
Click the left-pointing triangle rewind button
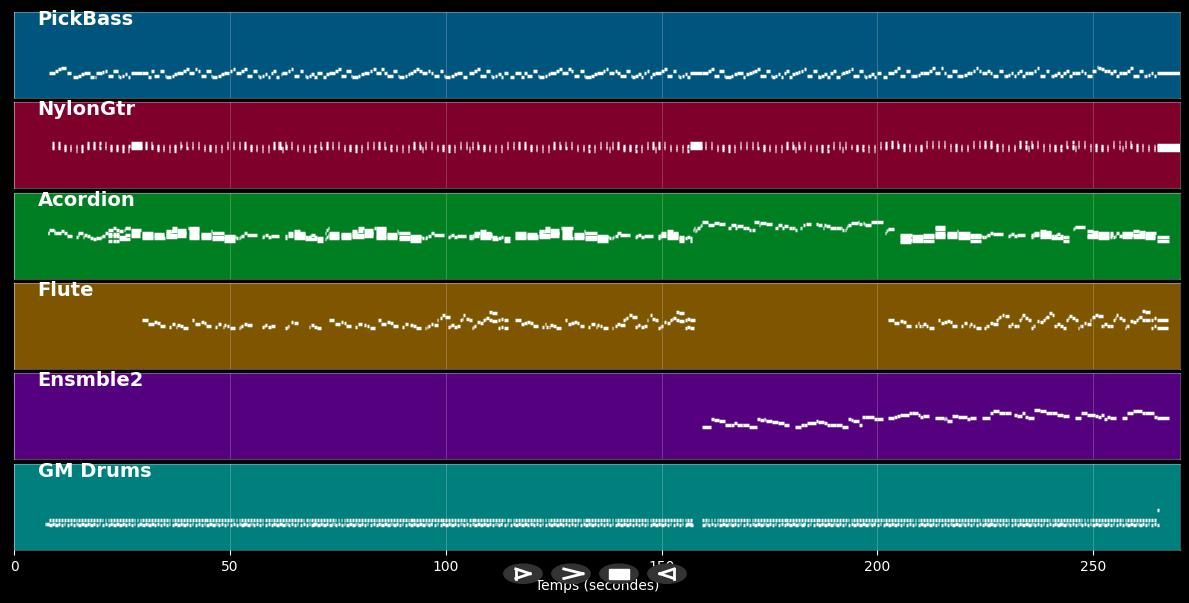[x=667, y=574]
